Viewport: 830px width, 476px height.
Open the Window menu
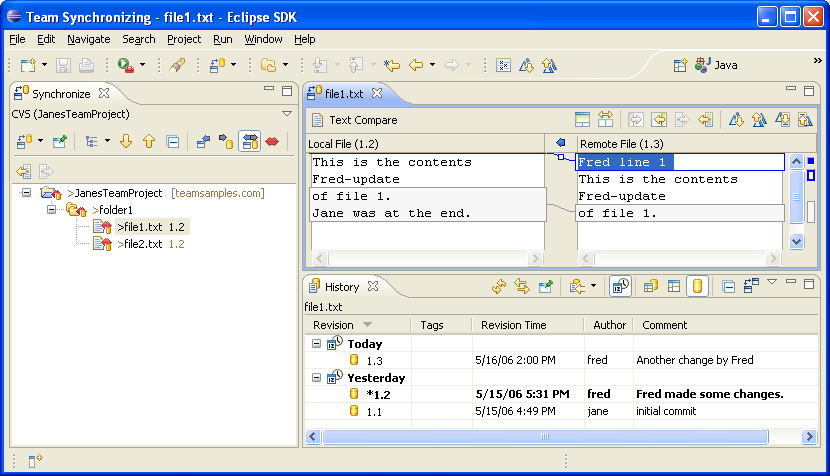point(263,39)
